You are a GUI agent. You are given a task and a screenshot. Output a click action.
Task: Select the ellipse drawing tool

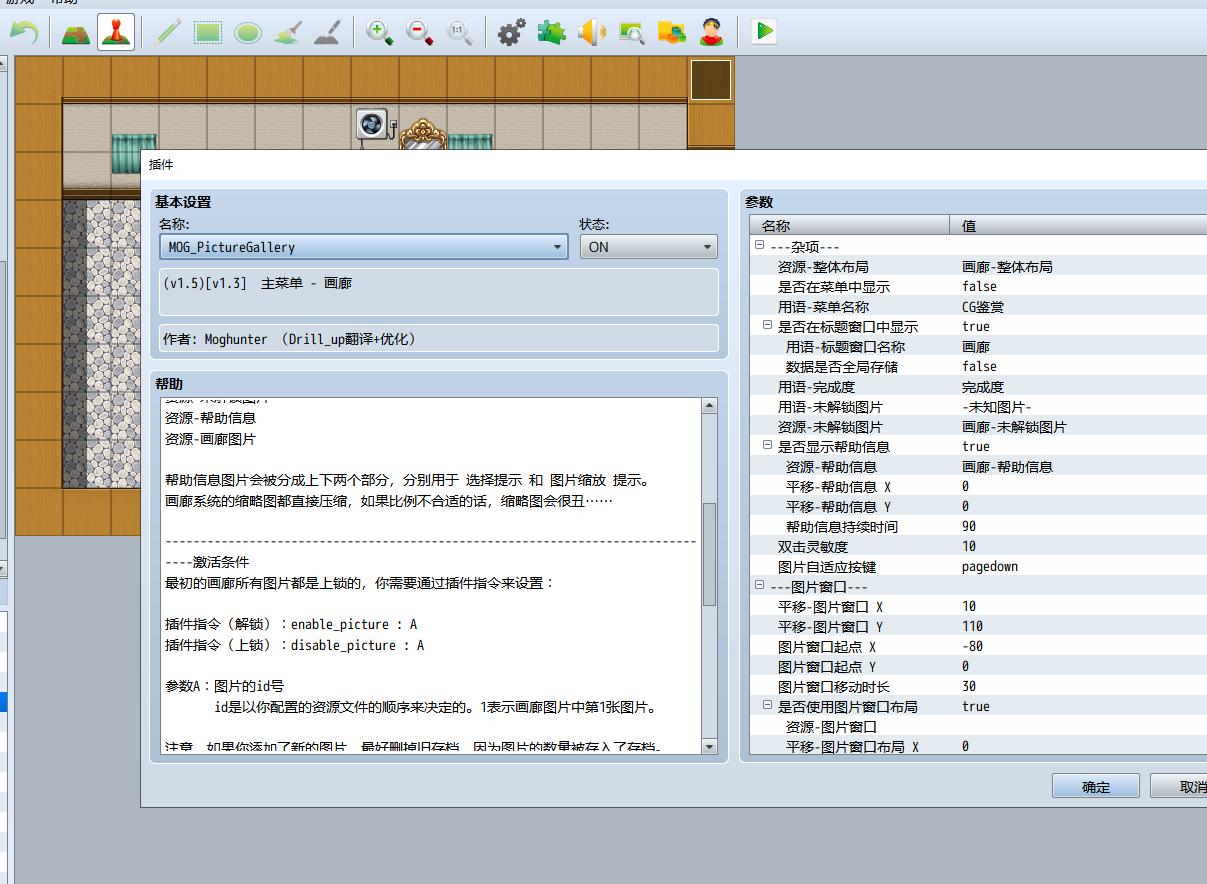(x=248, y=32)
